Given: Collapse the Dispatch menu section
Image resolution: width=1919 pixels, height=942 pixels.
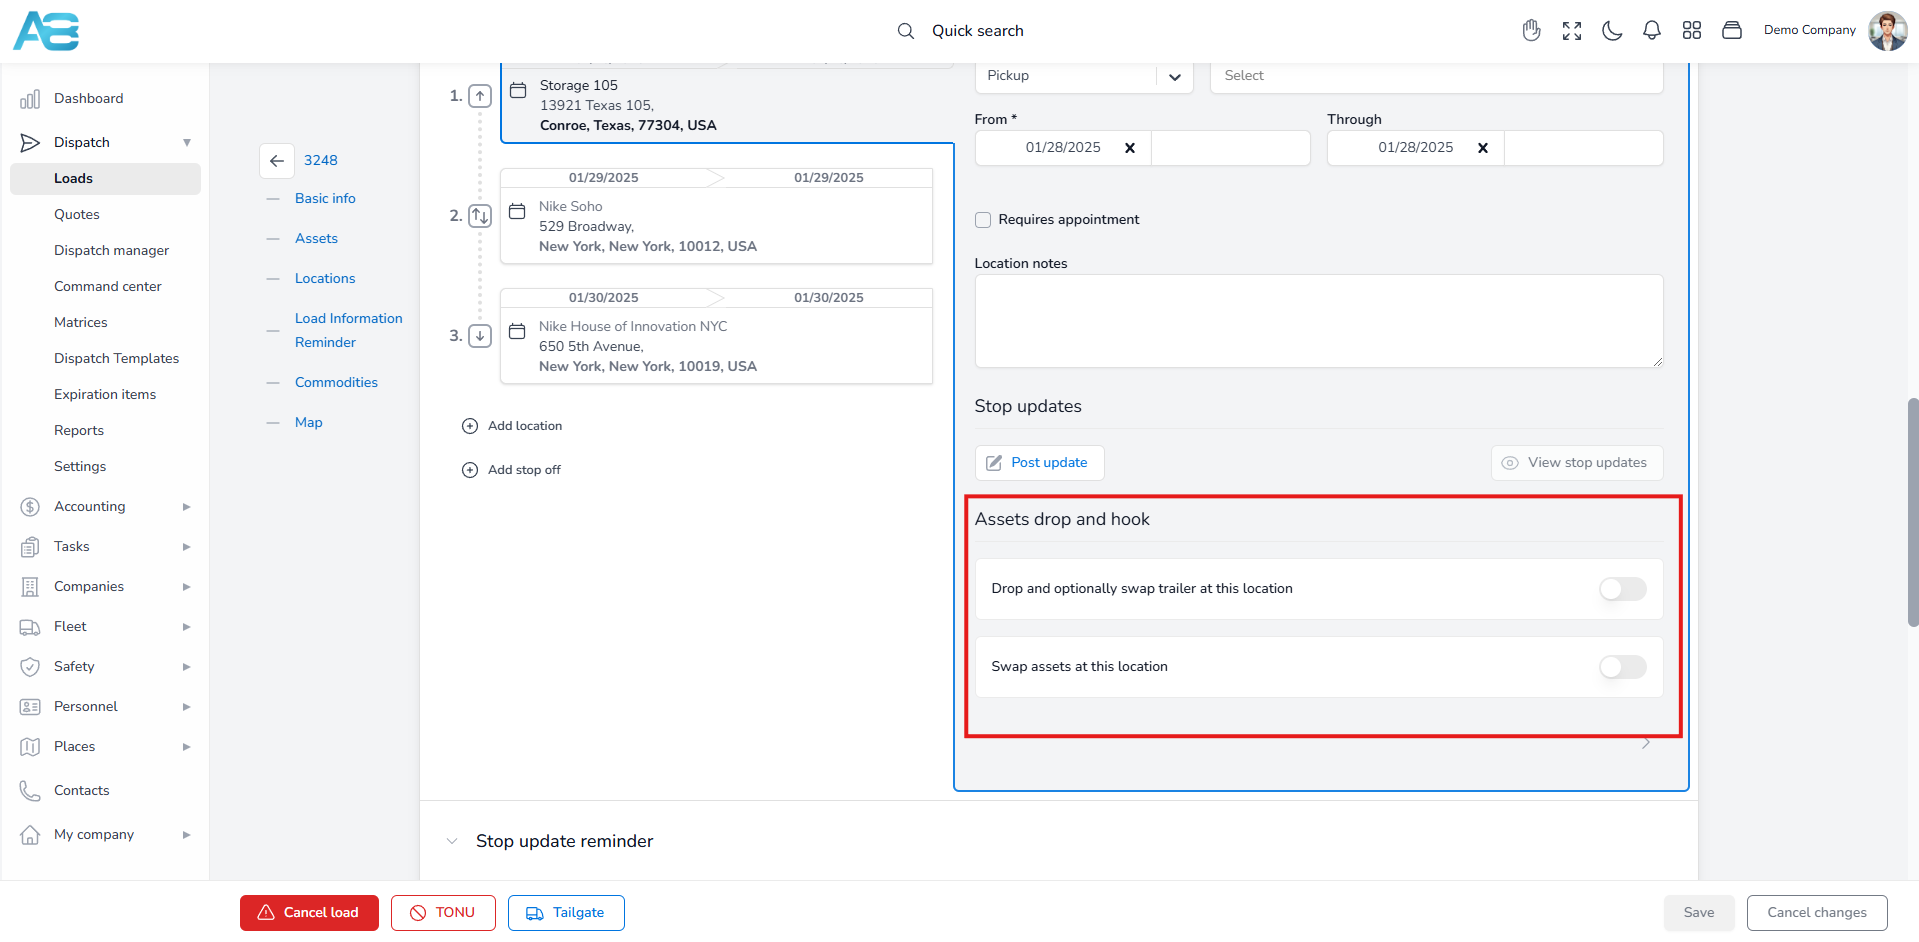Looking at the screenshot, I should 187,143.
